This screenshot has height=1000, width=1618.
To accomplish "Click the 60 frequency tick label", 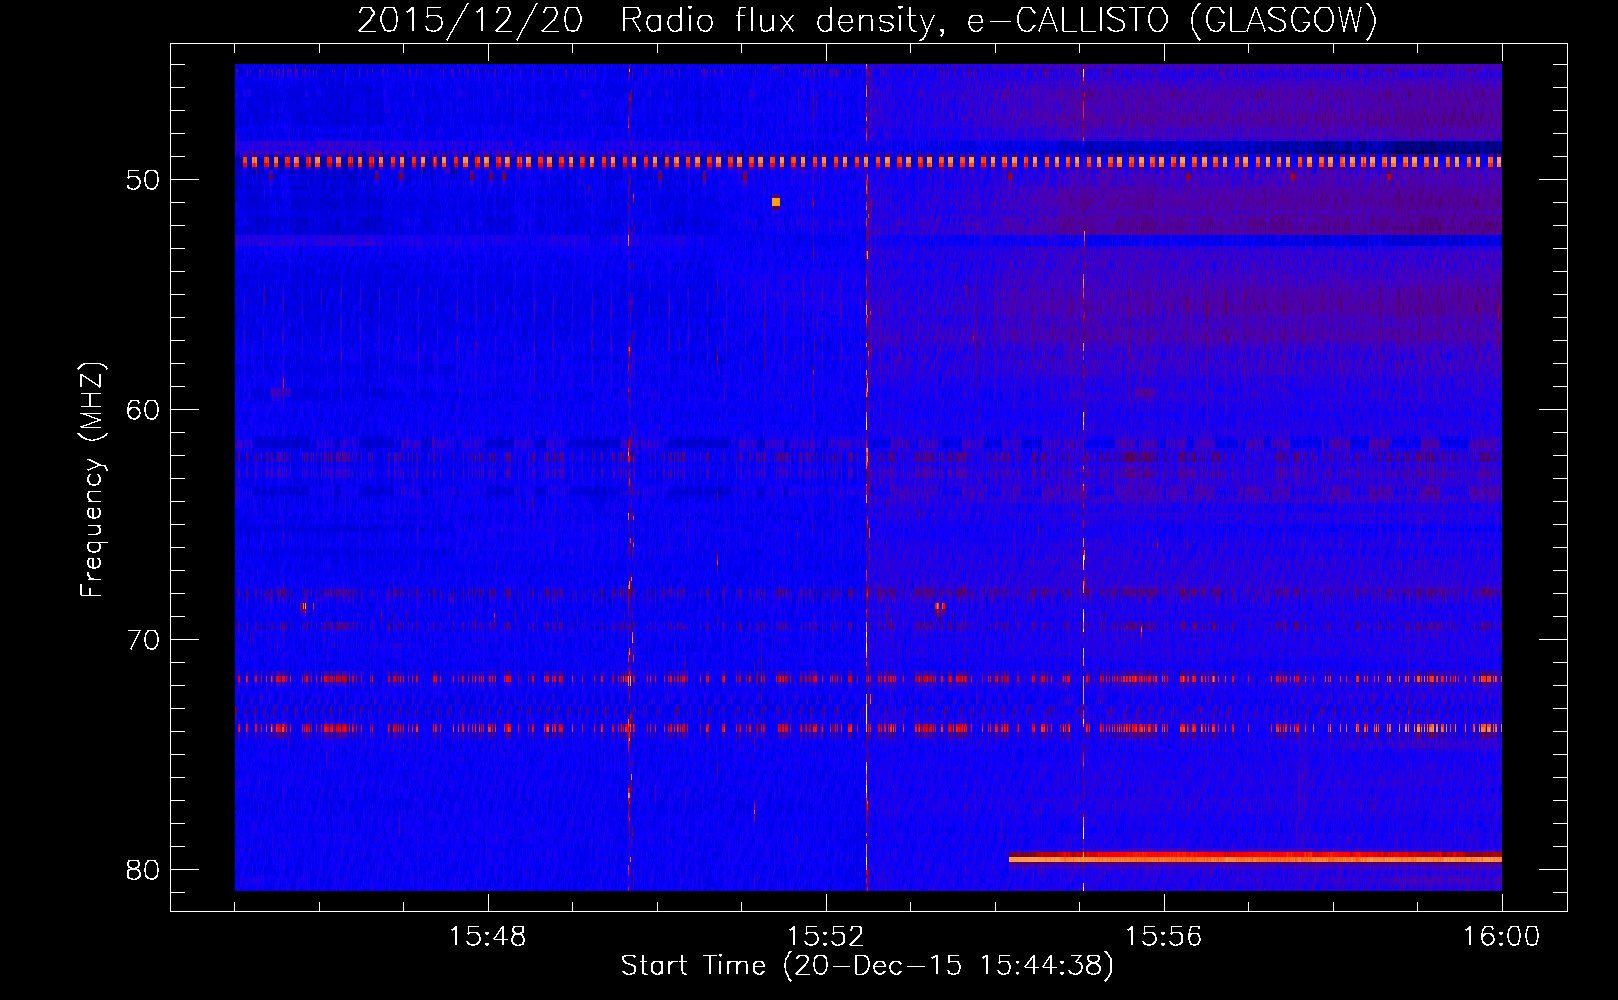I will click(143, 410).
